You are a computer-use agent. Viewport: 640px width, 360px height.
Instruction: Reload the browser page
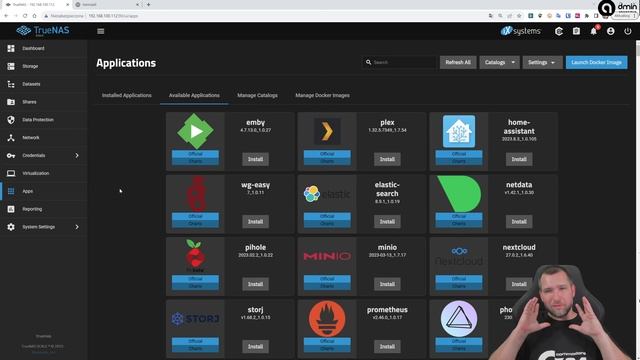point(25,16)
